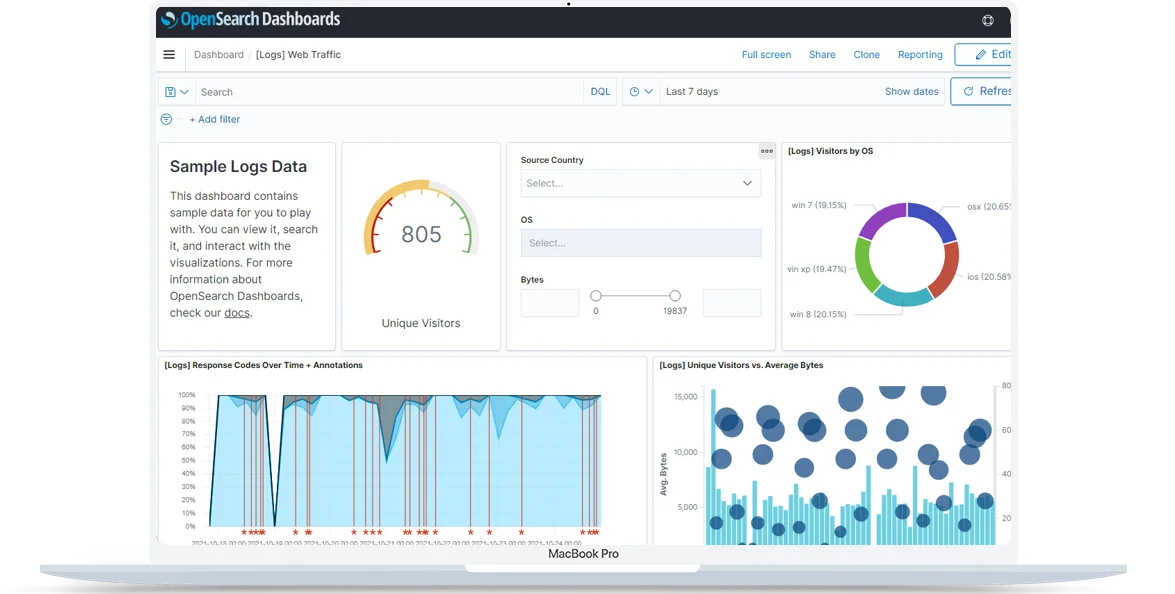Viewport: 1175px width, 594px height.
Task: Click Add filter
Action: click(215, 119)
